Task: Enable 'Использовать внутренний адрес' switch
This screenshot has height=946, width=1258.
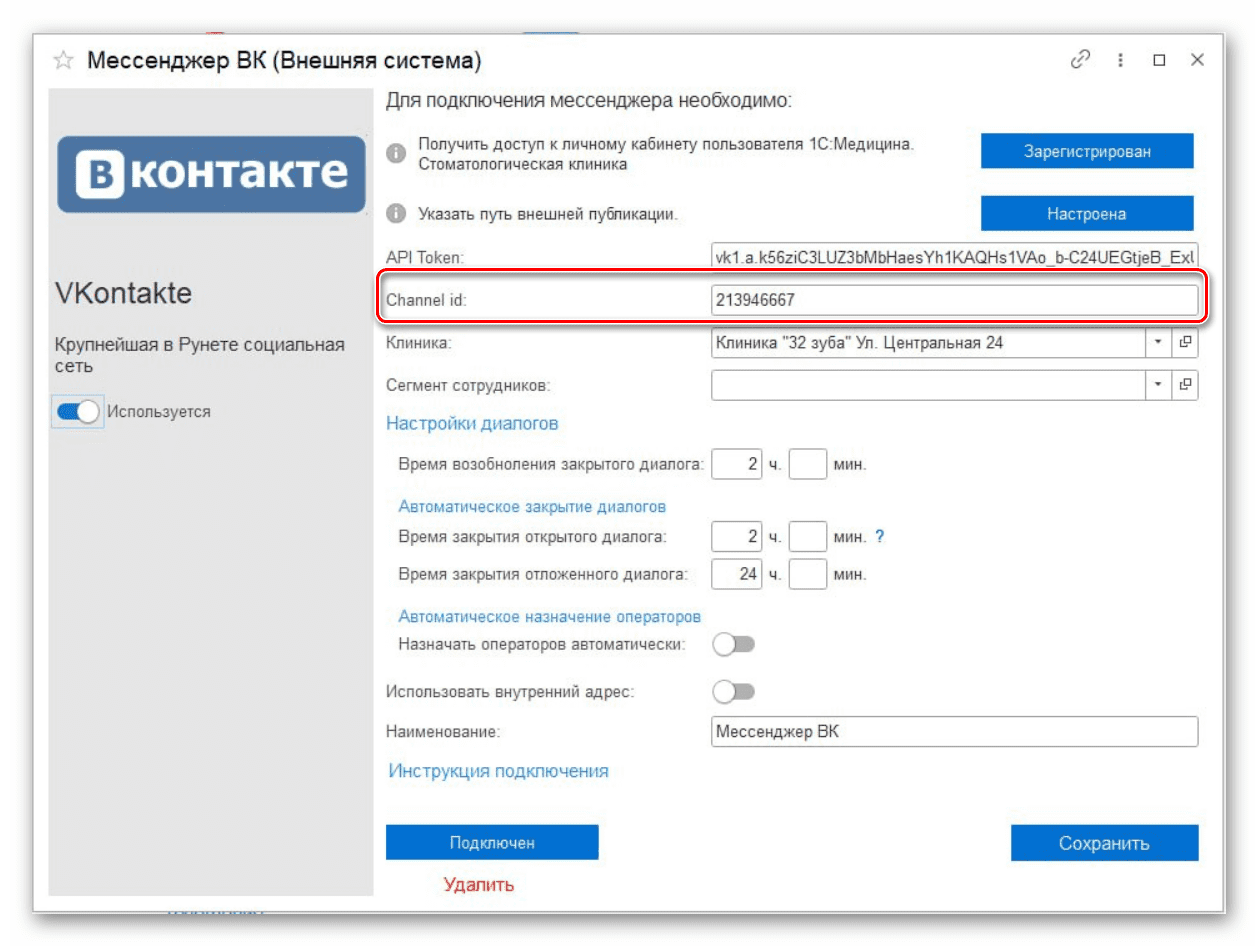Action: pos(734,691)
